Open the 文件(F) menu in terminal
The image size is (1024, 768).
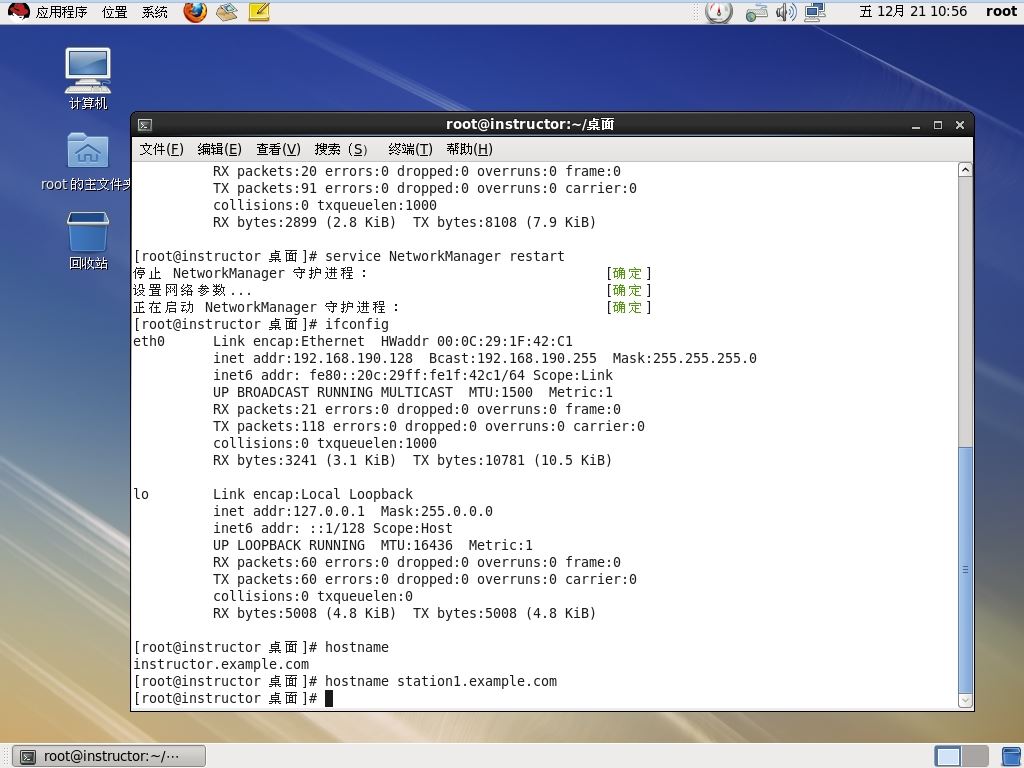[161, 150]
